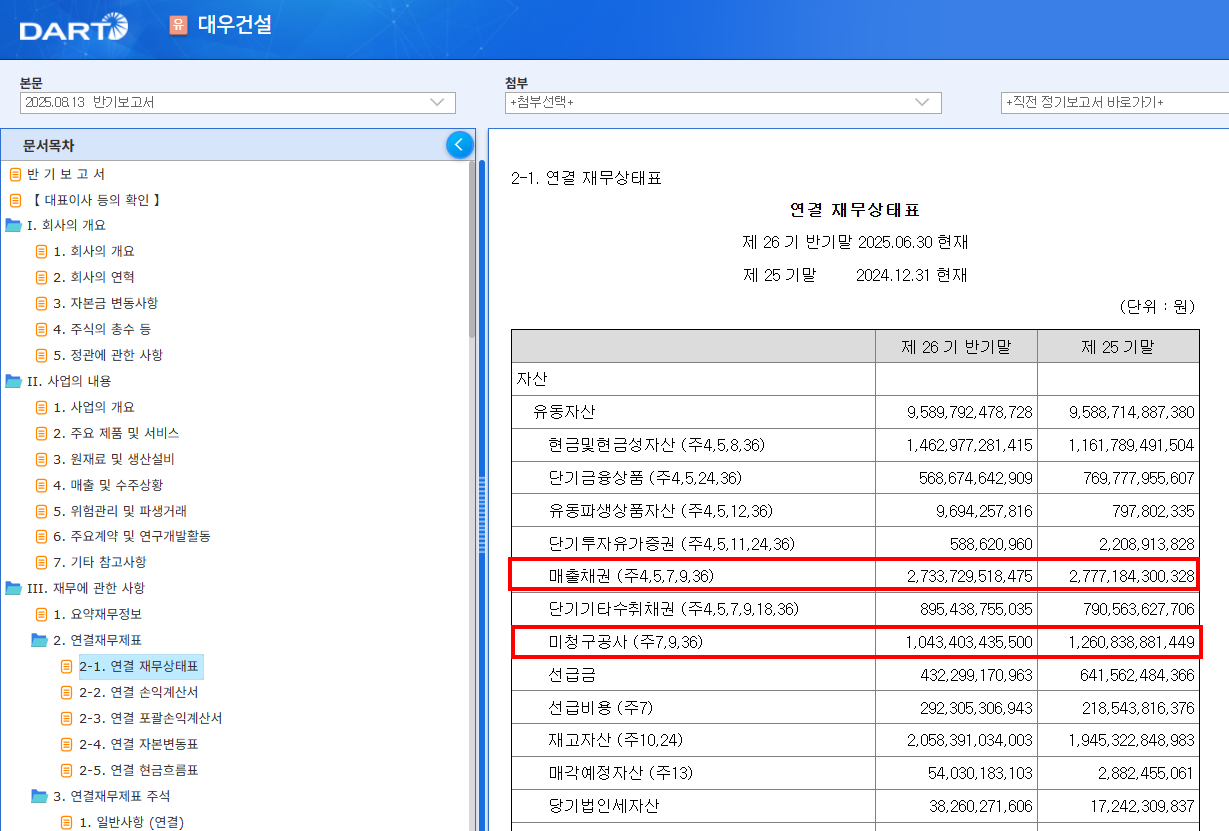Open 1. 요약재무정보 tree entry
The height and width of the screenshot is (831, 1229).
[97, 614]
